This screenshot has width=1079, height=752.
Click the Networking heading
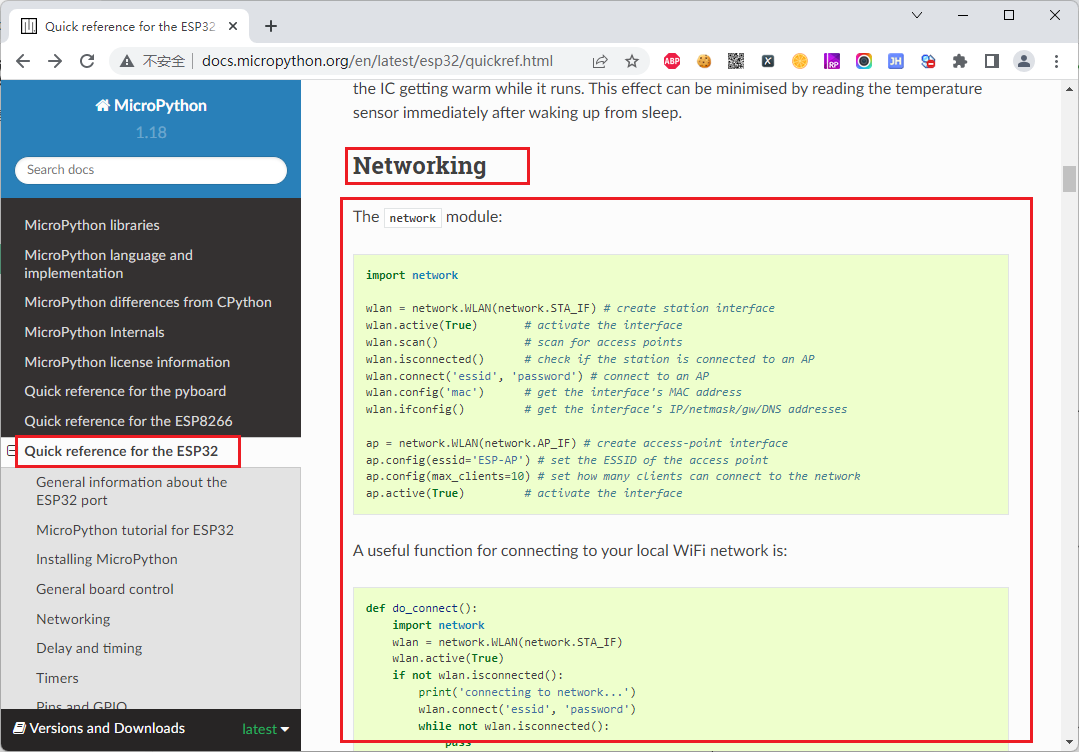pos(419,166)
